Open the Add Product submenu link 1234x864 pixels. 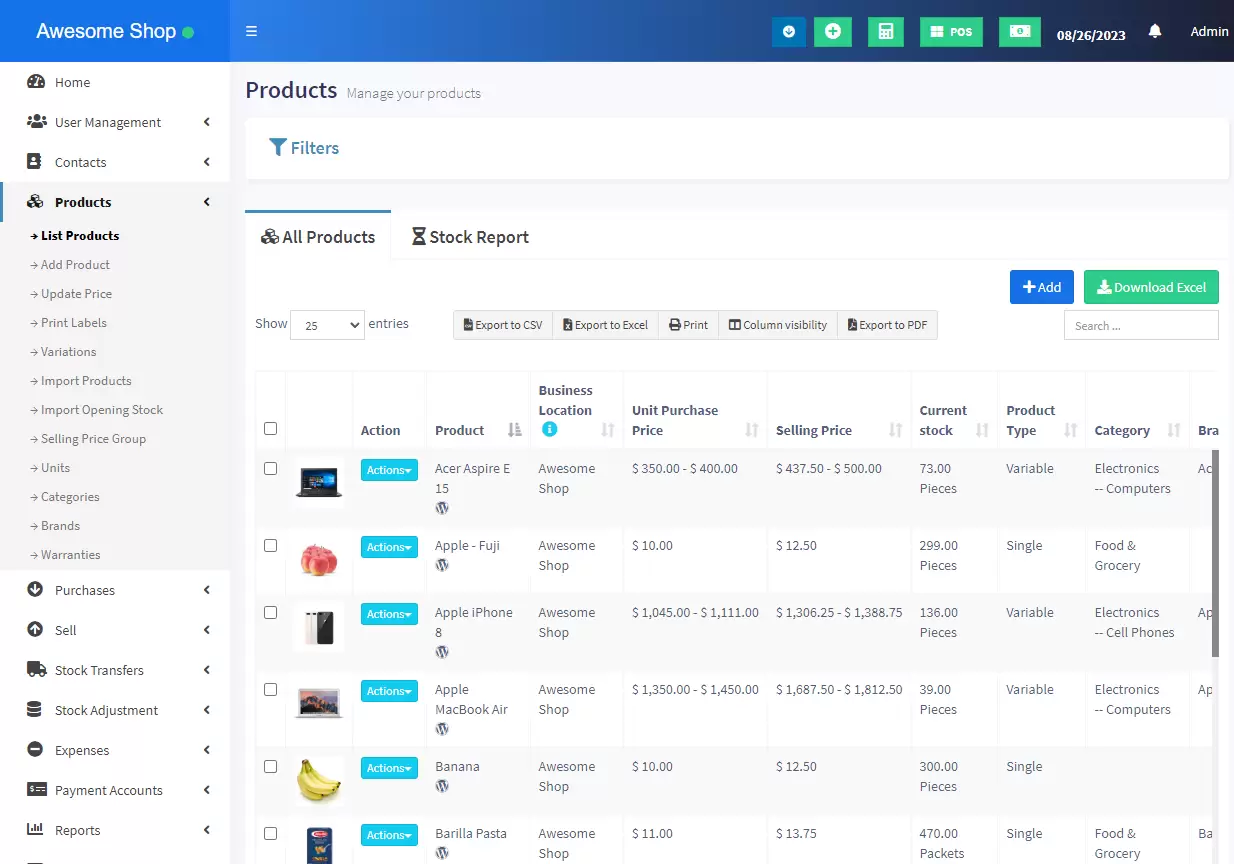tap(75, 265)
